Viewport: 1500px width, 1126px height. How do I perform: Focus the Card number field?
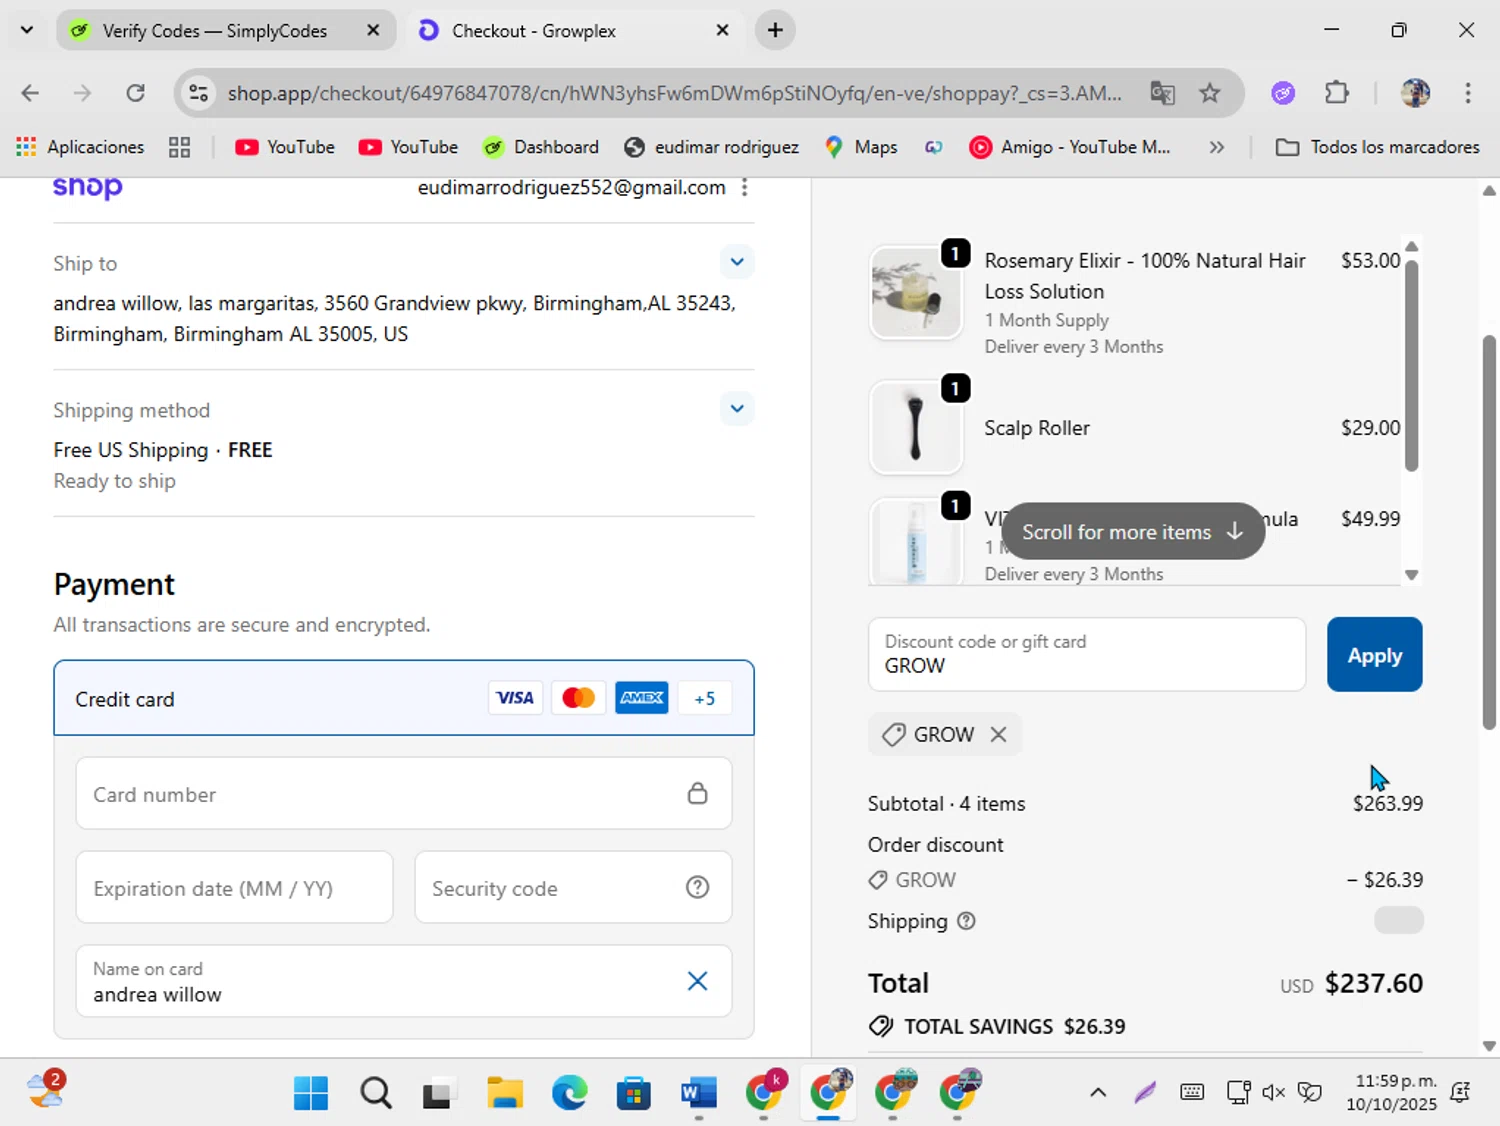pos(404,794)
